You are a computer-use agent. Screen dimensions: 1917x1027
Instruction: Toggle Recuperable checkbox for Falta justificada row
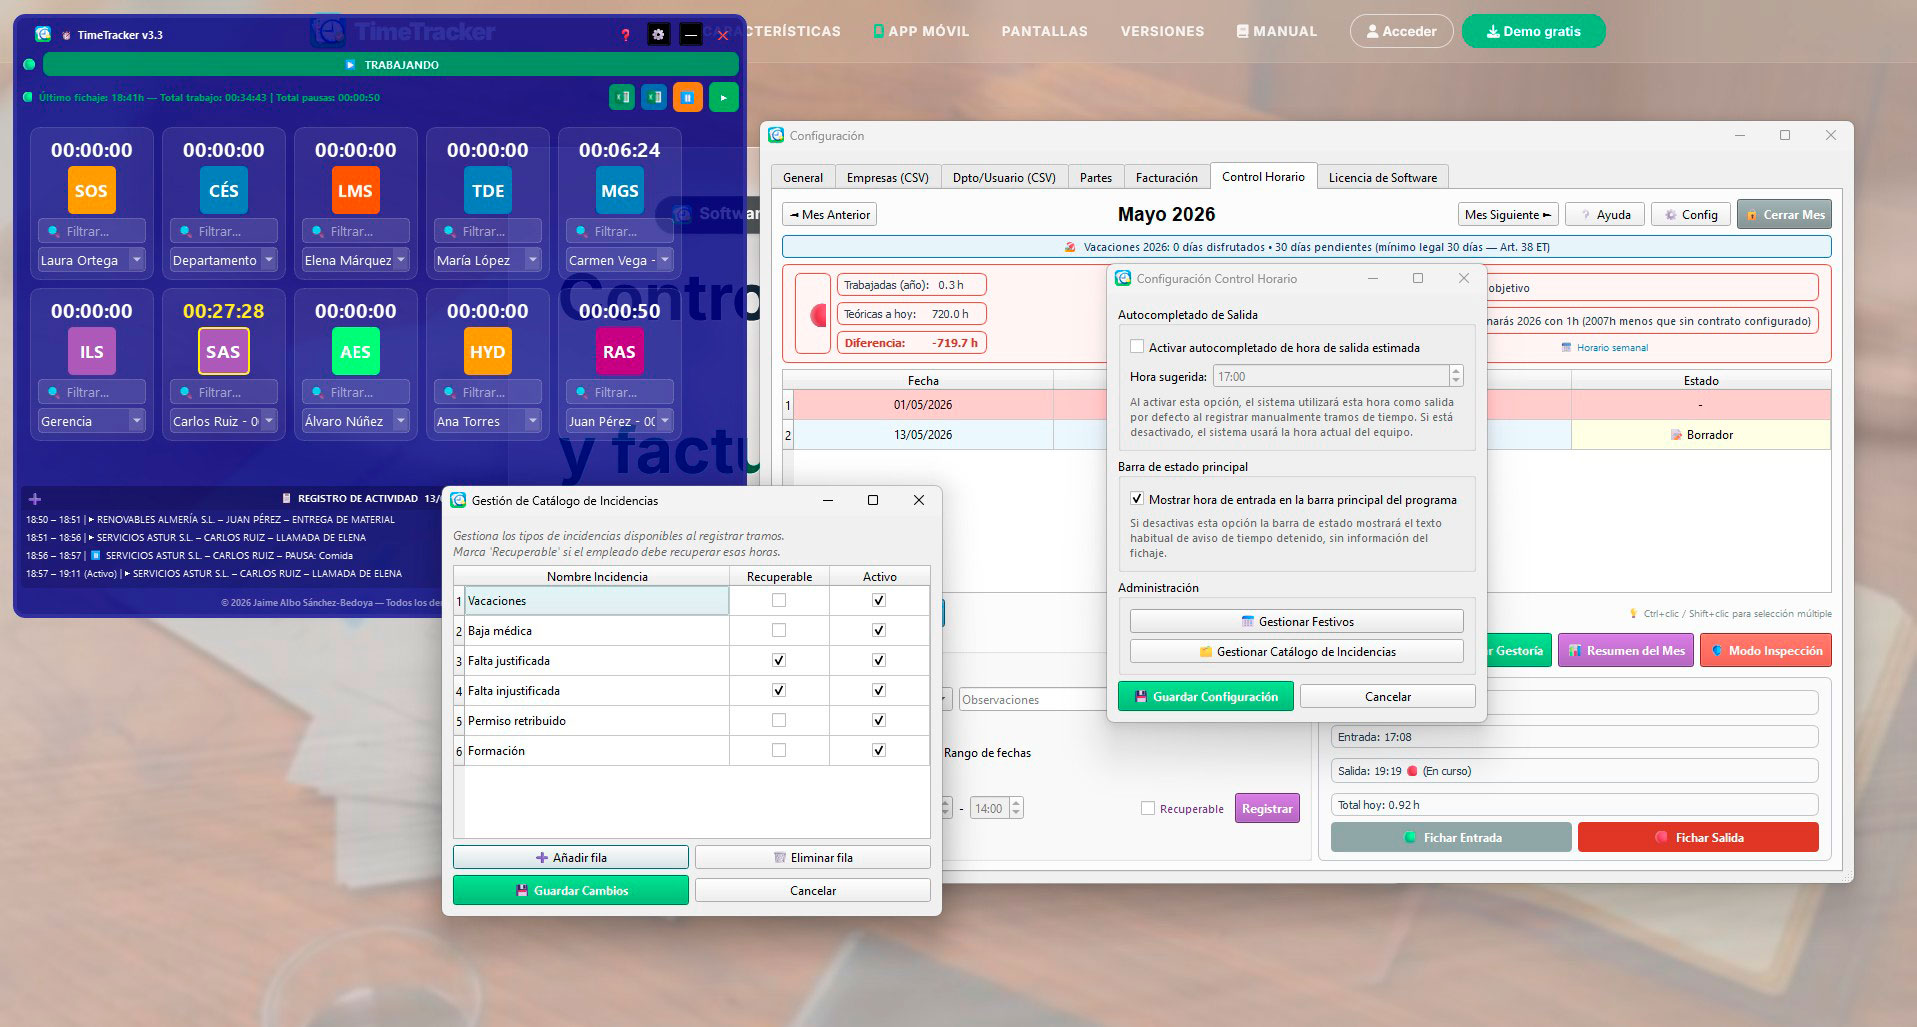point(779,660)
